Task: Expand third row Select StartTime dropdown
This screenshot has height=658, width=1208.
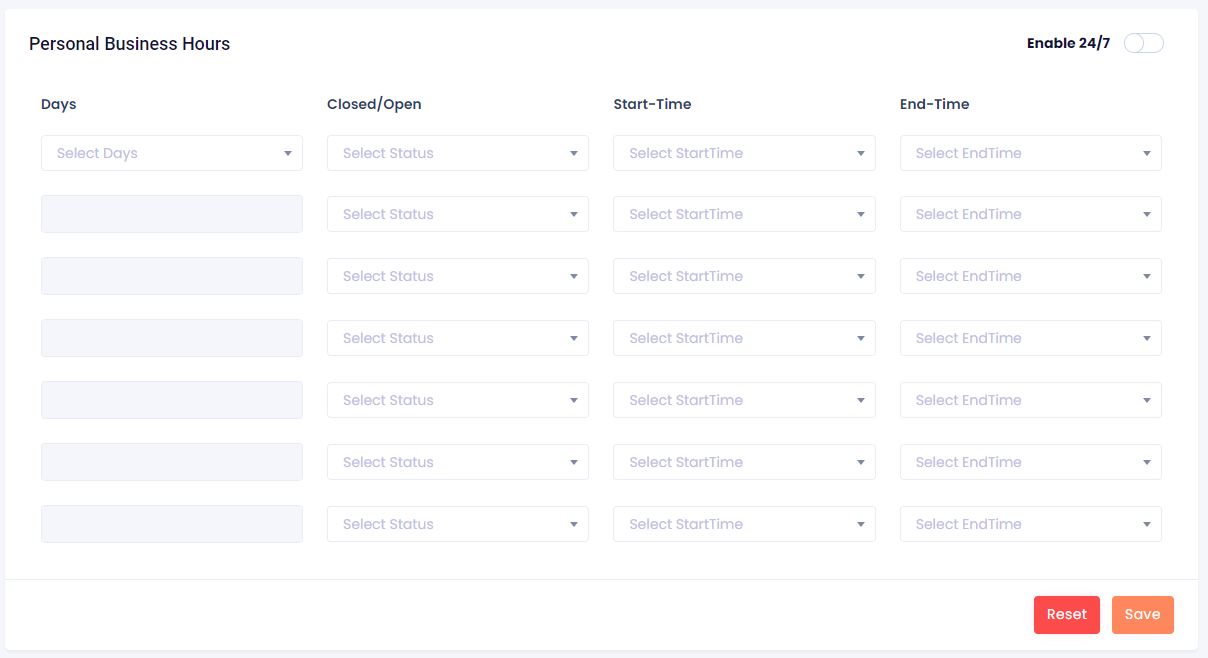Action: [x=743, y=276]
